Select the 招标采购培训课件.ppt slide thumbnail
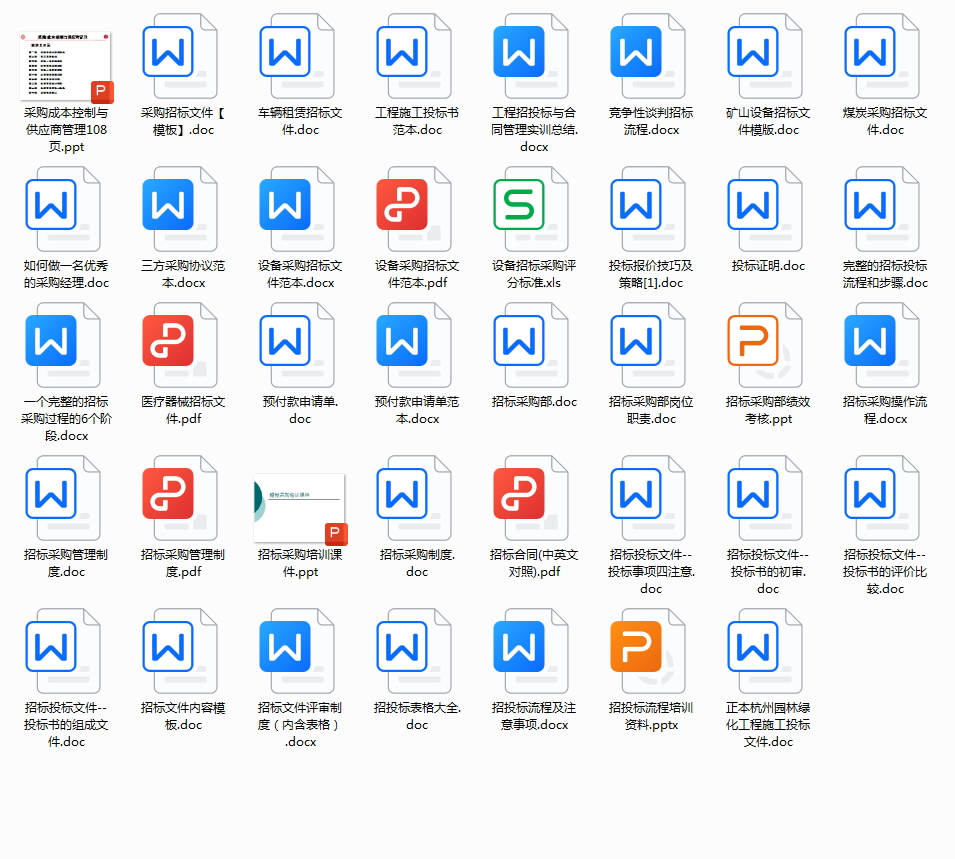 (x=300, y=509)
